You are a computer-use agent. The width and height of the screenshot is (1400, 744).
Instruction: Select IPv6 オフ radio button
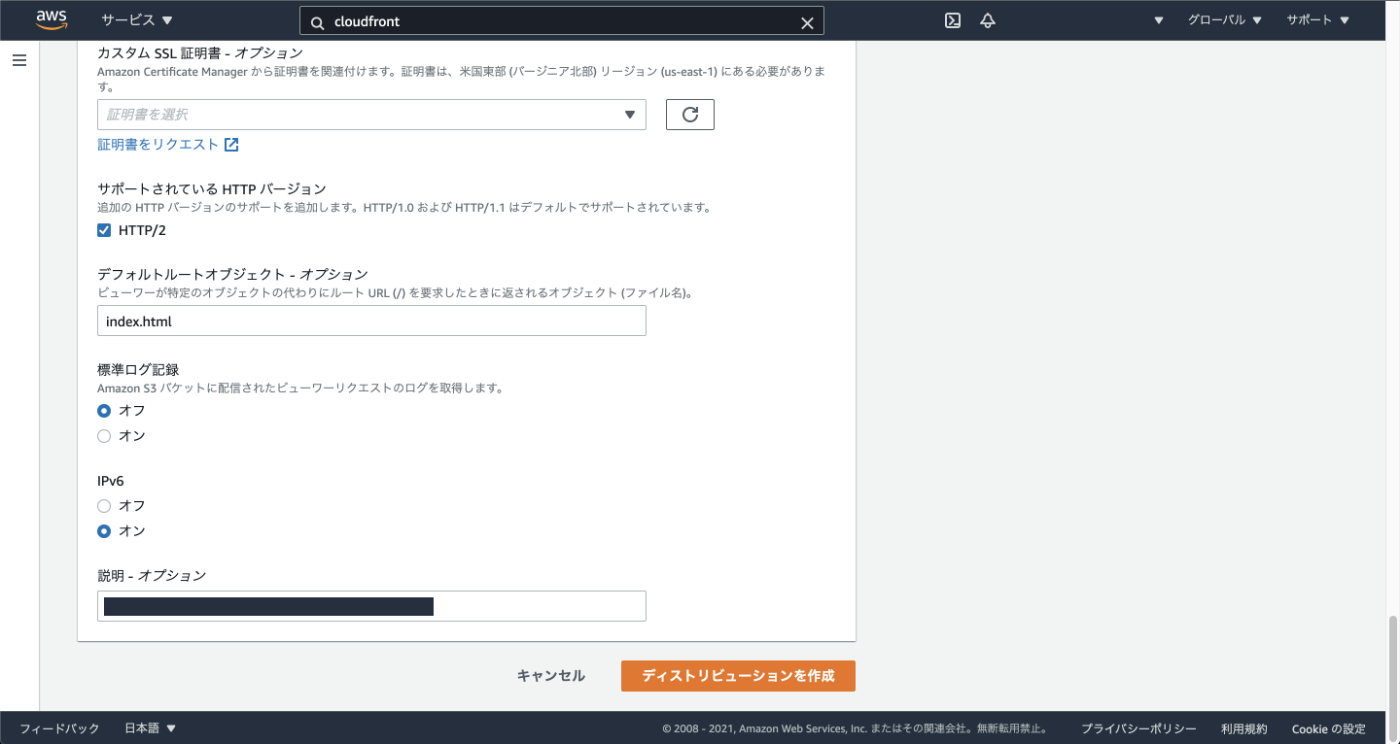104,506
